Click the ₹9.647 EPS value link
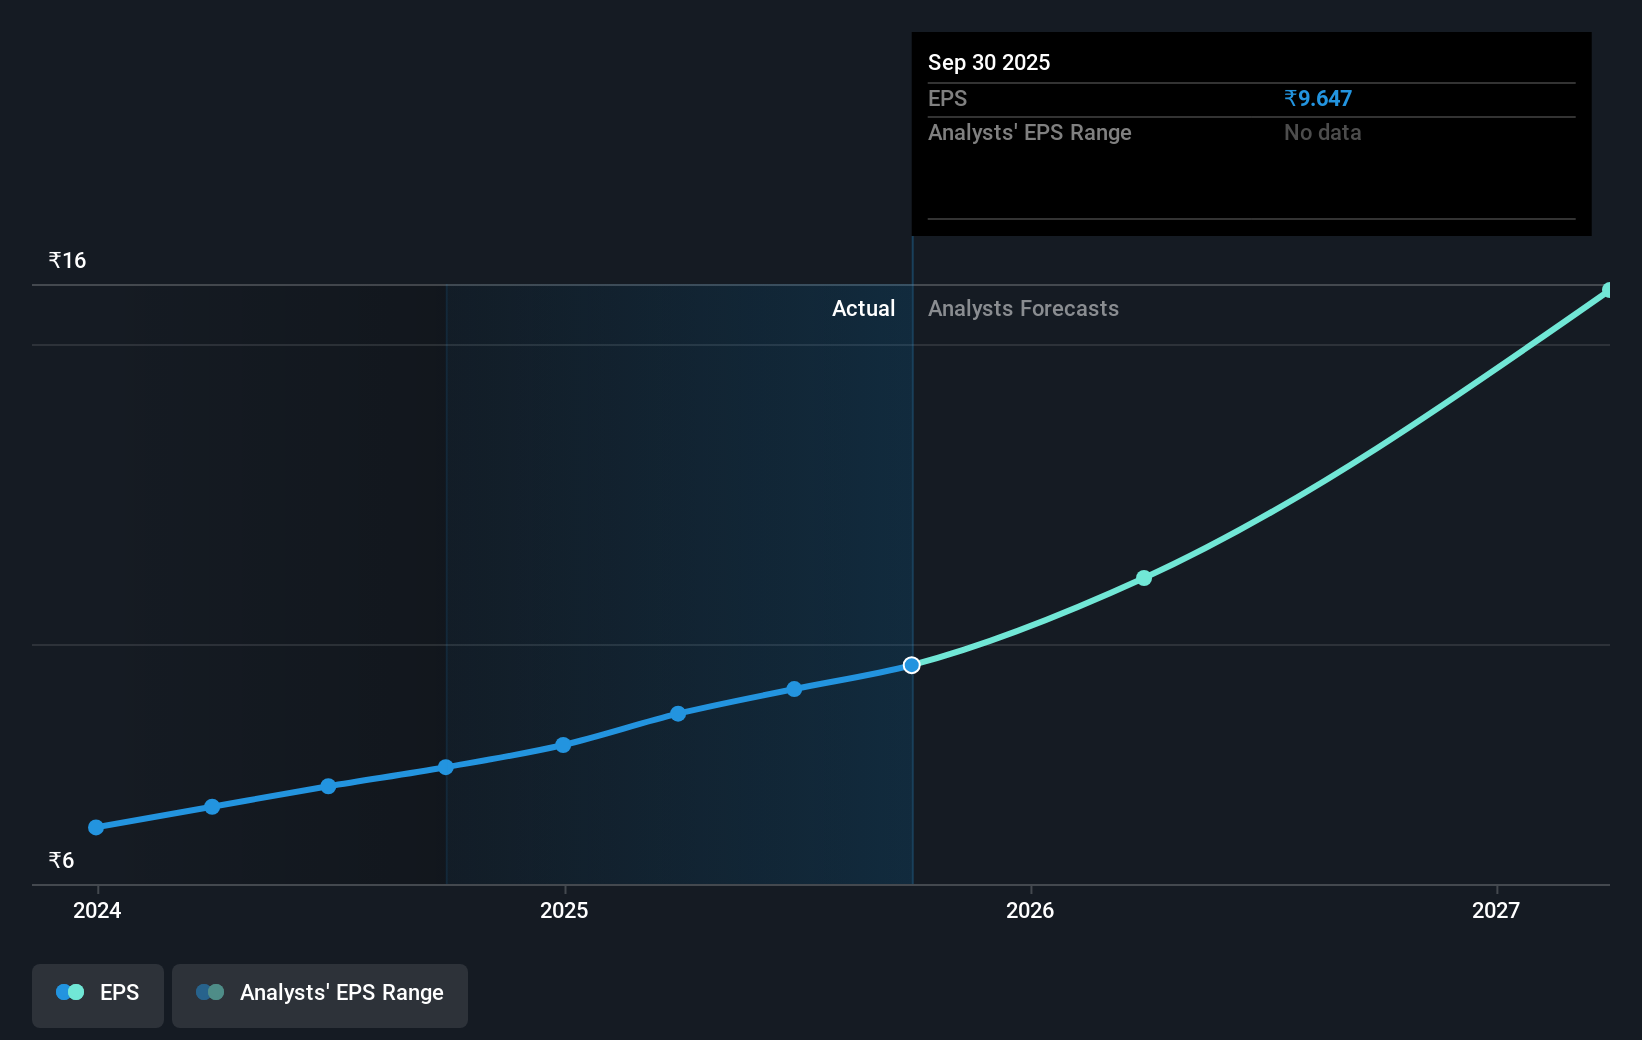 [x=1317, y=98]
